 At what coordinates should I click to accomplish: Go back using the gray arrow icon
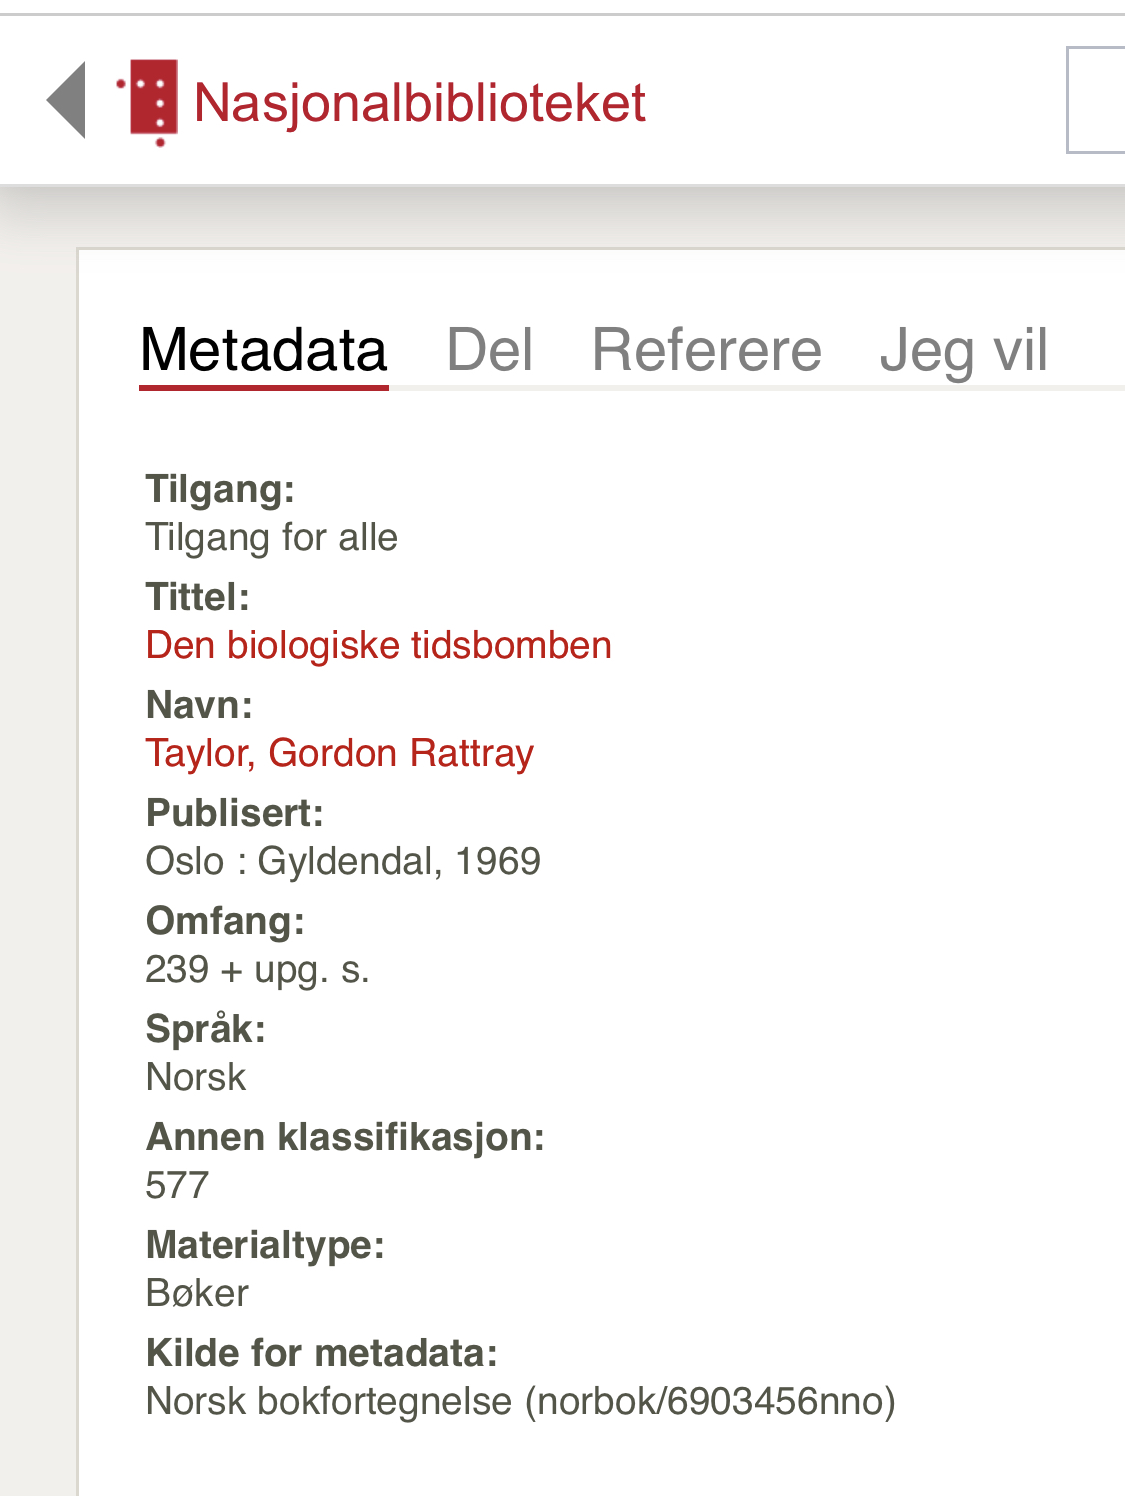tap(67, 100)
